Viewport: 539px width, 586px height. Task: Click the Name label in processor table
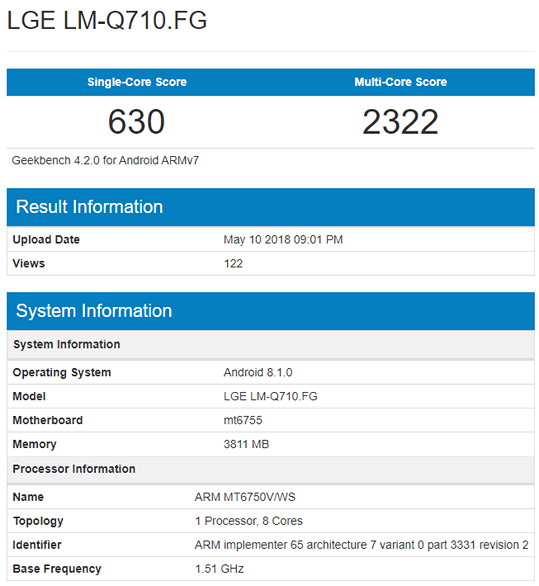28,497
